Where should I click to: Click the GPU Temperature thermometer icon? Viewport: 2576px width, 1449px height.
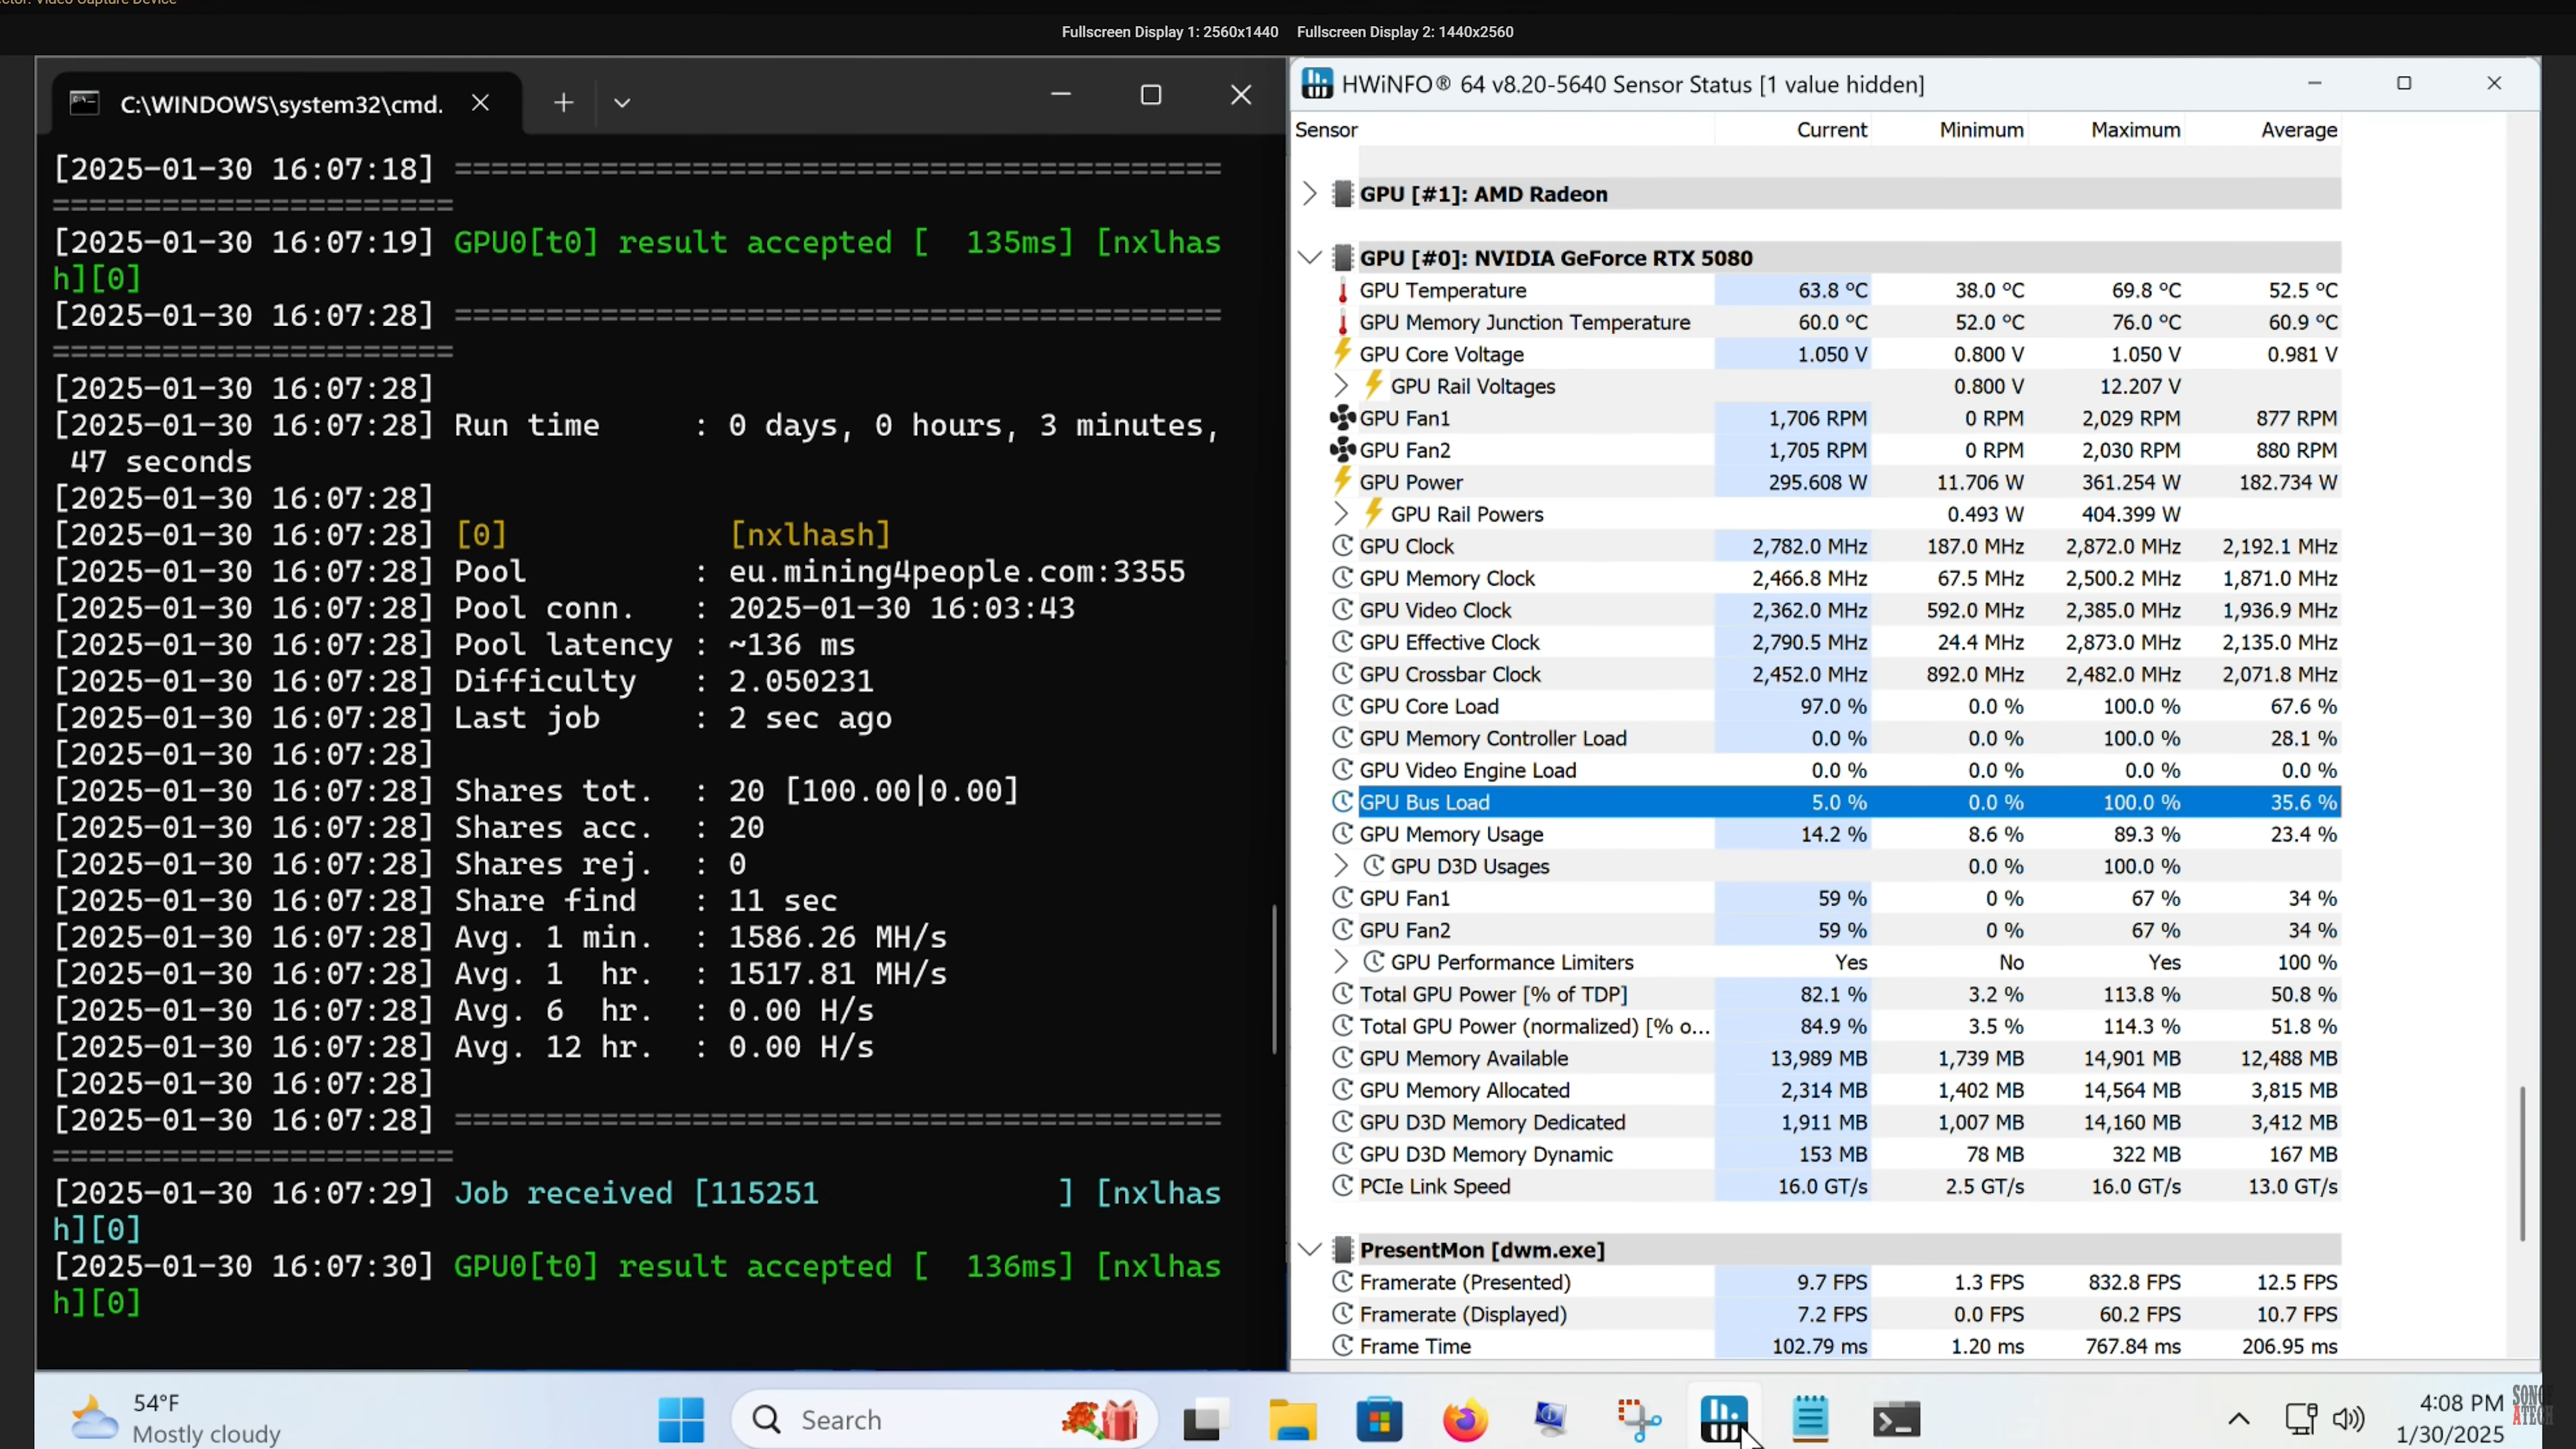tap(1342, 291)
